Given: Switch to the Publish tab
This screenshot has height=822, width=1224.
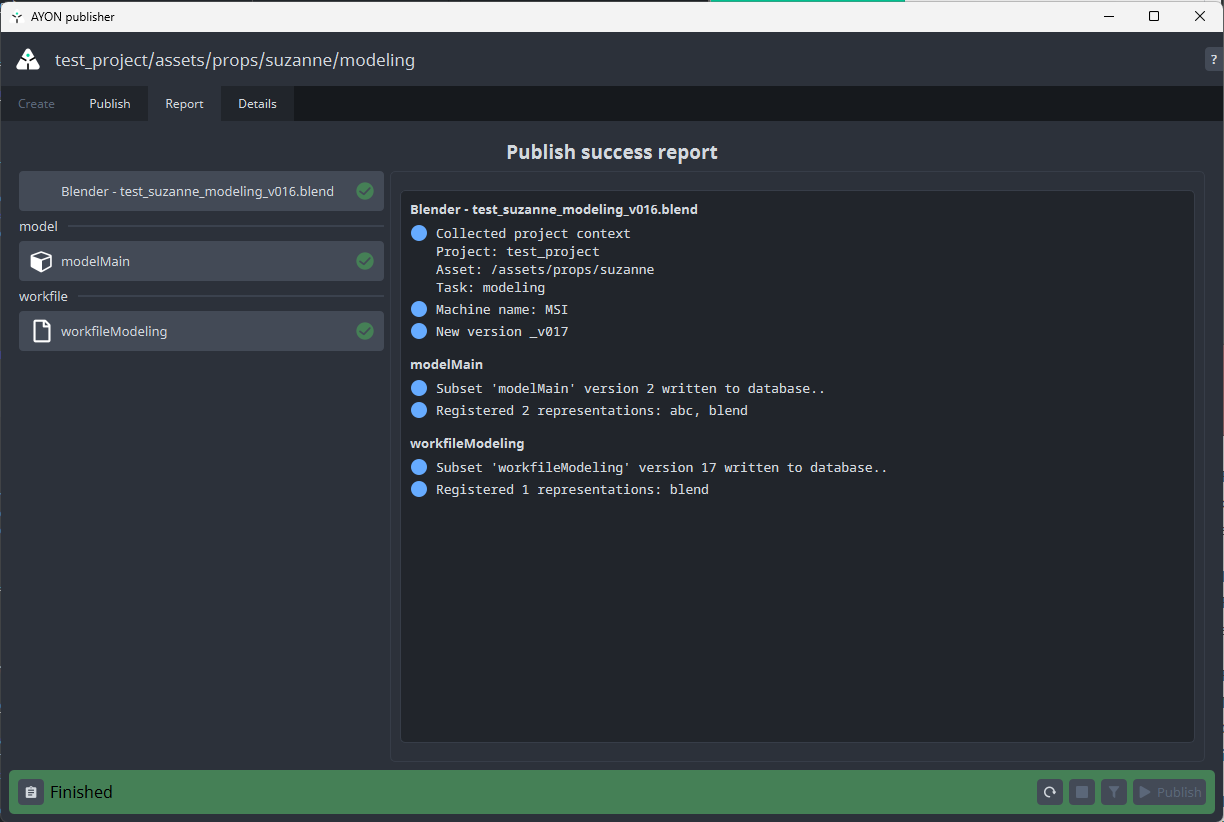Looking at the screenshot, I should tap(110, 104).
